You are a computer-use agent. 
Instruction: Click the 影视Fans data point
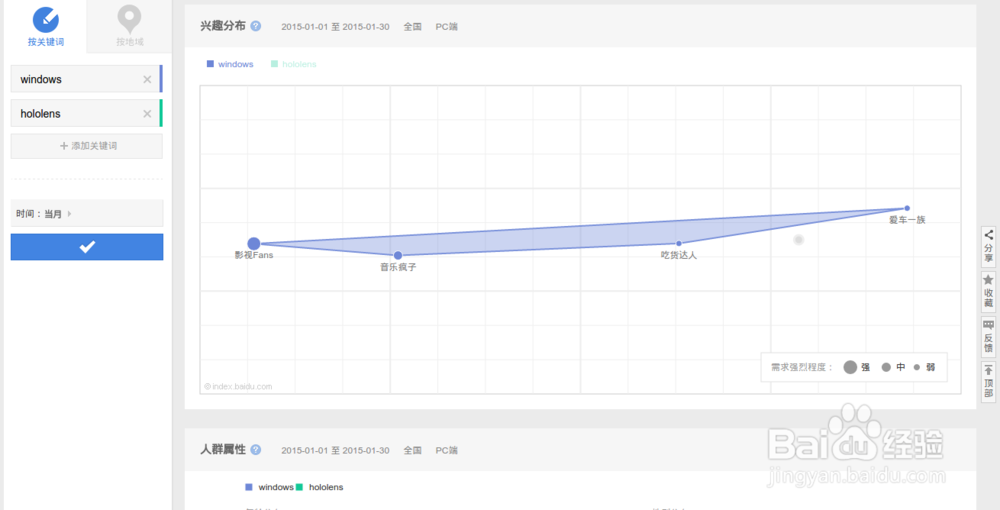(254, 244)
